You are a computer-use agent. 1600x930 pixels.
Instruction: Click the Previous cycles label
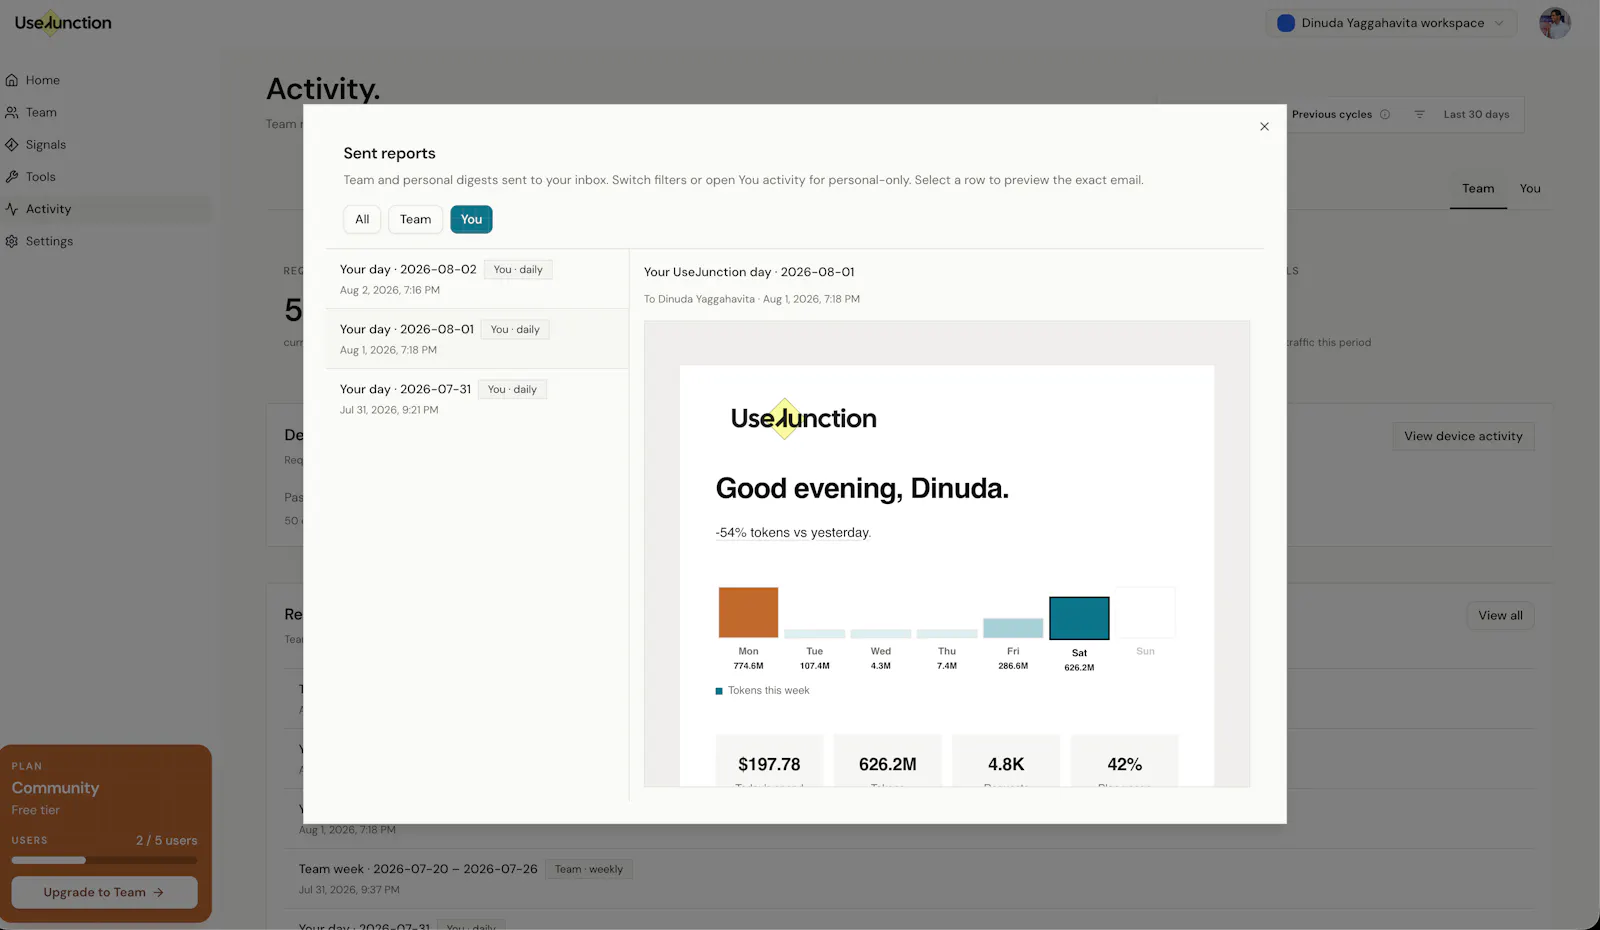pyautogui.click(x=1332, y=114)
